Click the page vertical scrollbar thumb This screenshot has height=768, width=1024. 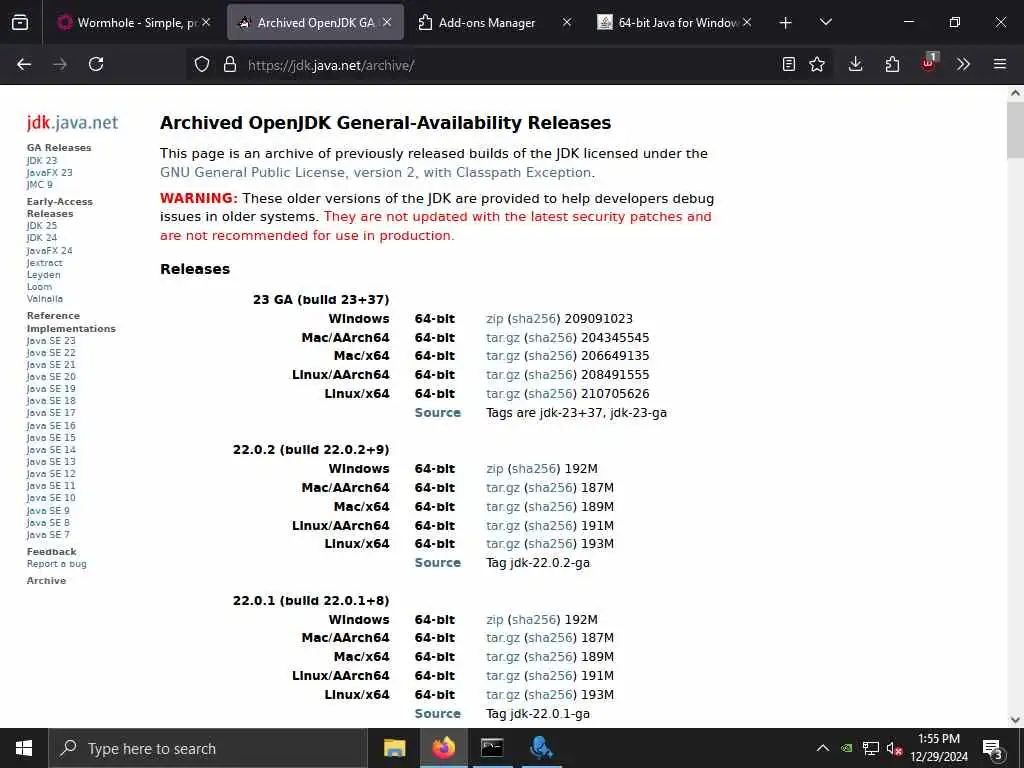click(x=1015, y=130)
